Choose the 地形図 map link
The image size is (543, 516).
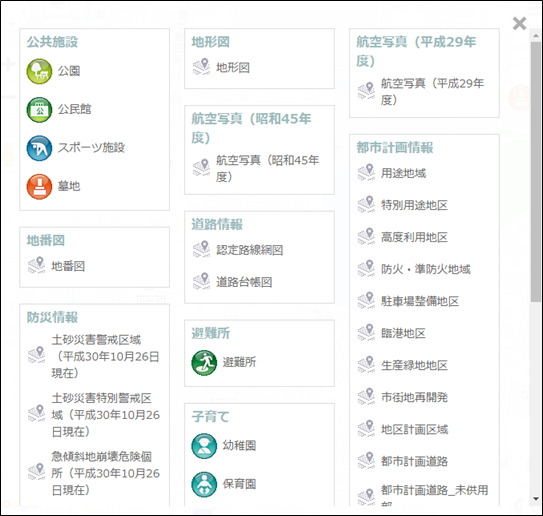click(x=233, y=68)
